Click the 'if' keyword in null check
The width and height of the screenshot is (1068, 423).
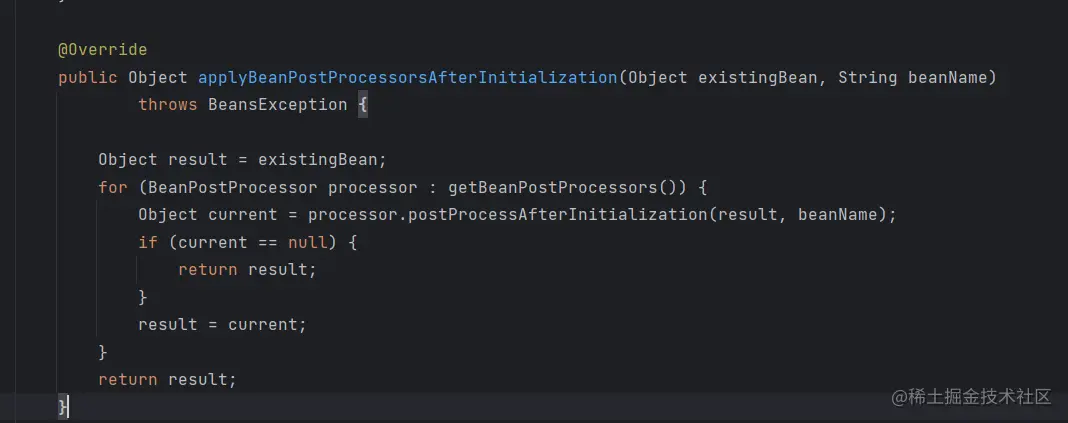tap(148, 242)
